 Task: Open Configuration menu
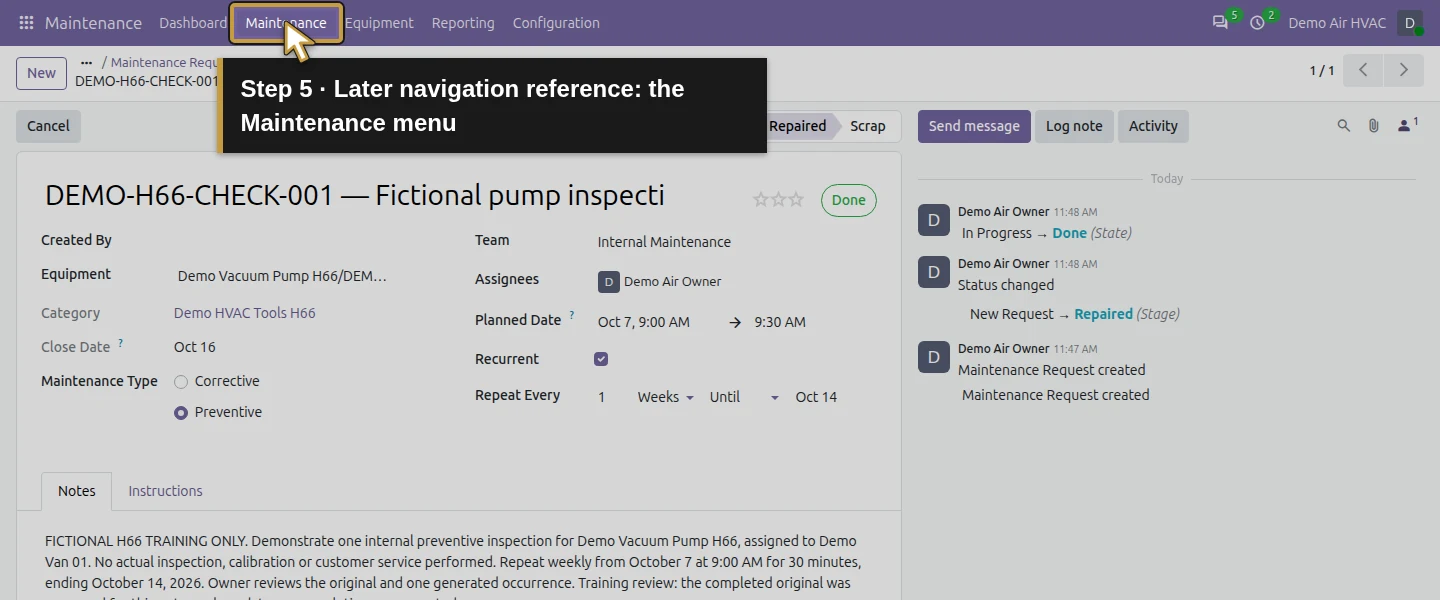pos(556,23)
